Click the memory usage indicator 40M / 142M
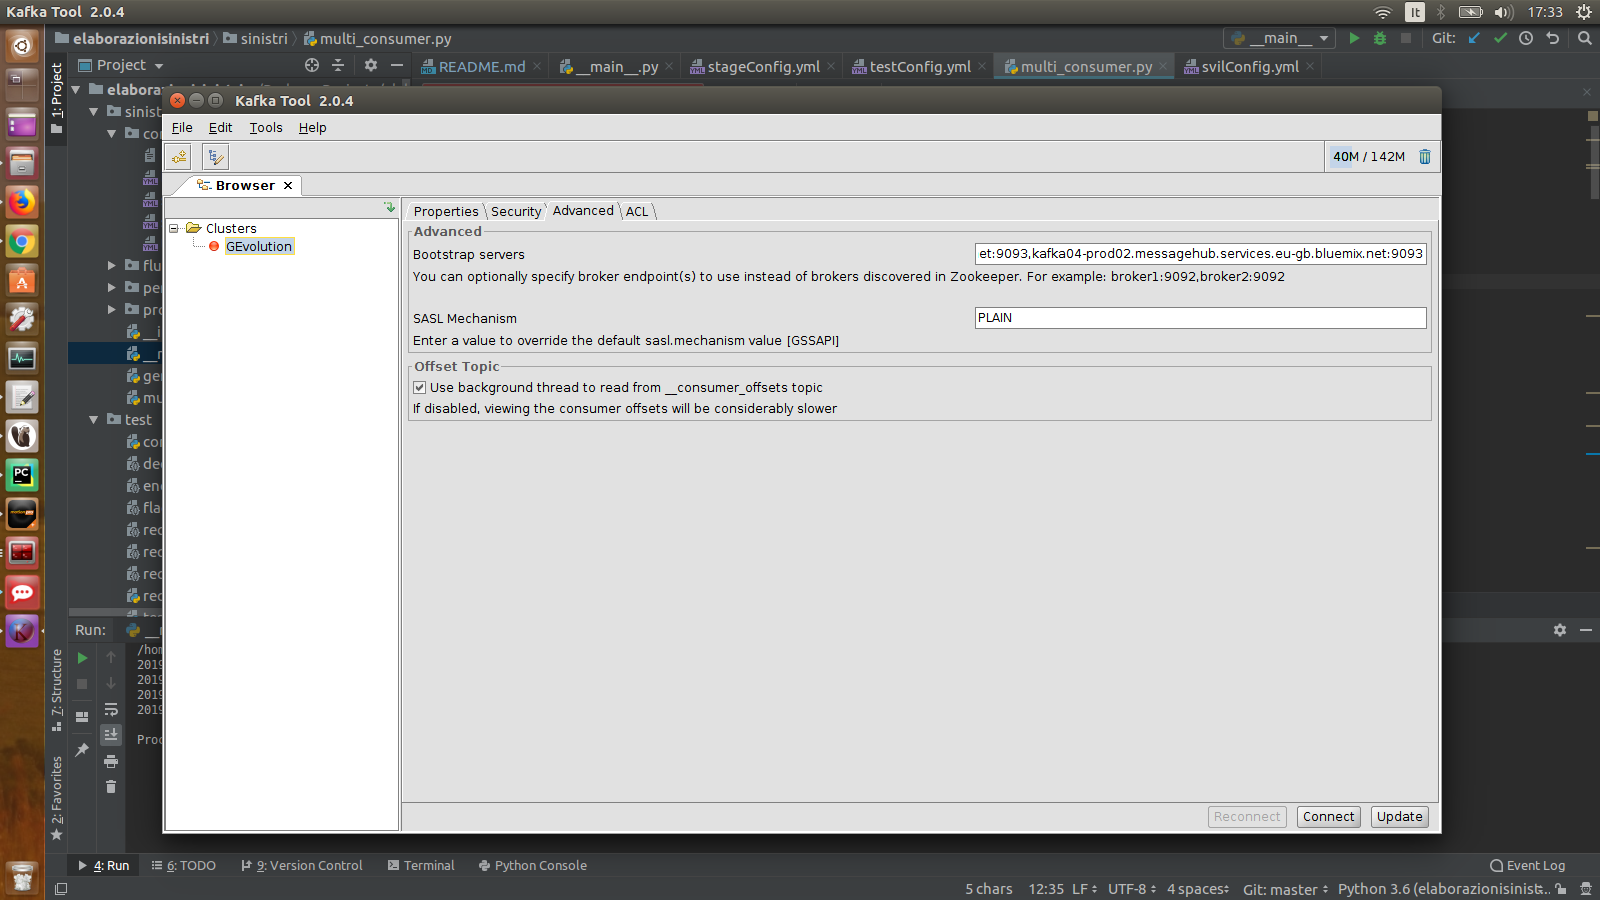Viewport: 1600px width, 900px height. (1369, 156)
